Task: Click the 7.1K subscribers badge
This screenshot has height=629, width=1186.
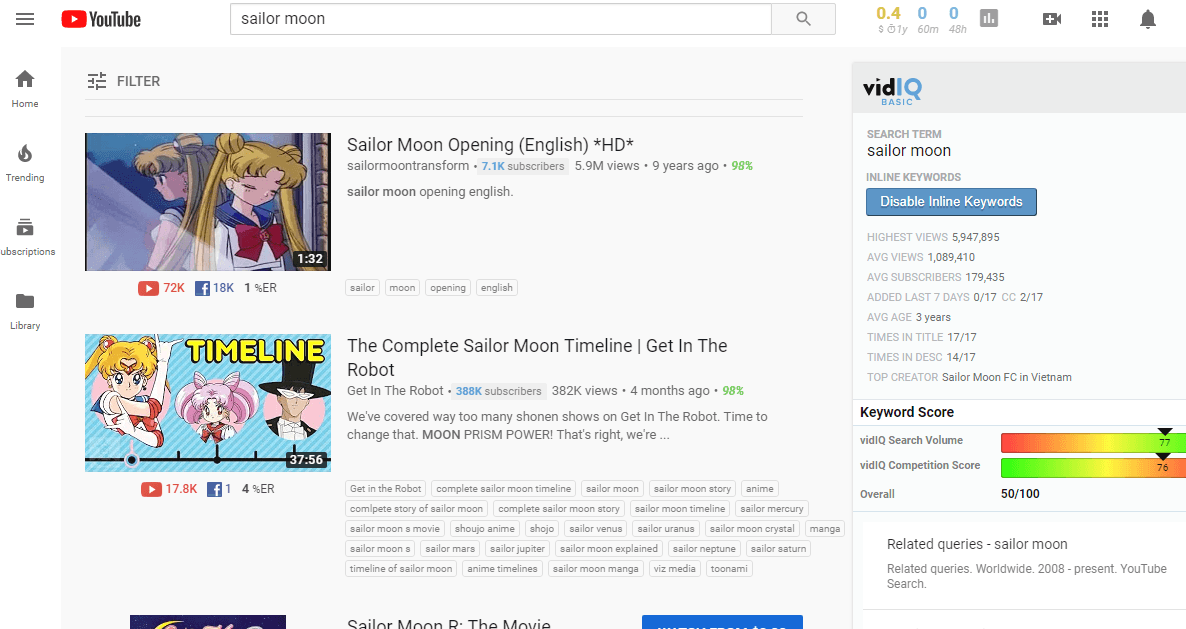Action: coord(523,166)
